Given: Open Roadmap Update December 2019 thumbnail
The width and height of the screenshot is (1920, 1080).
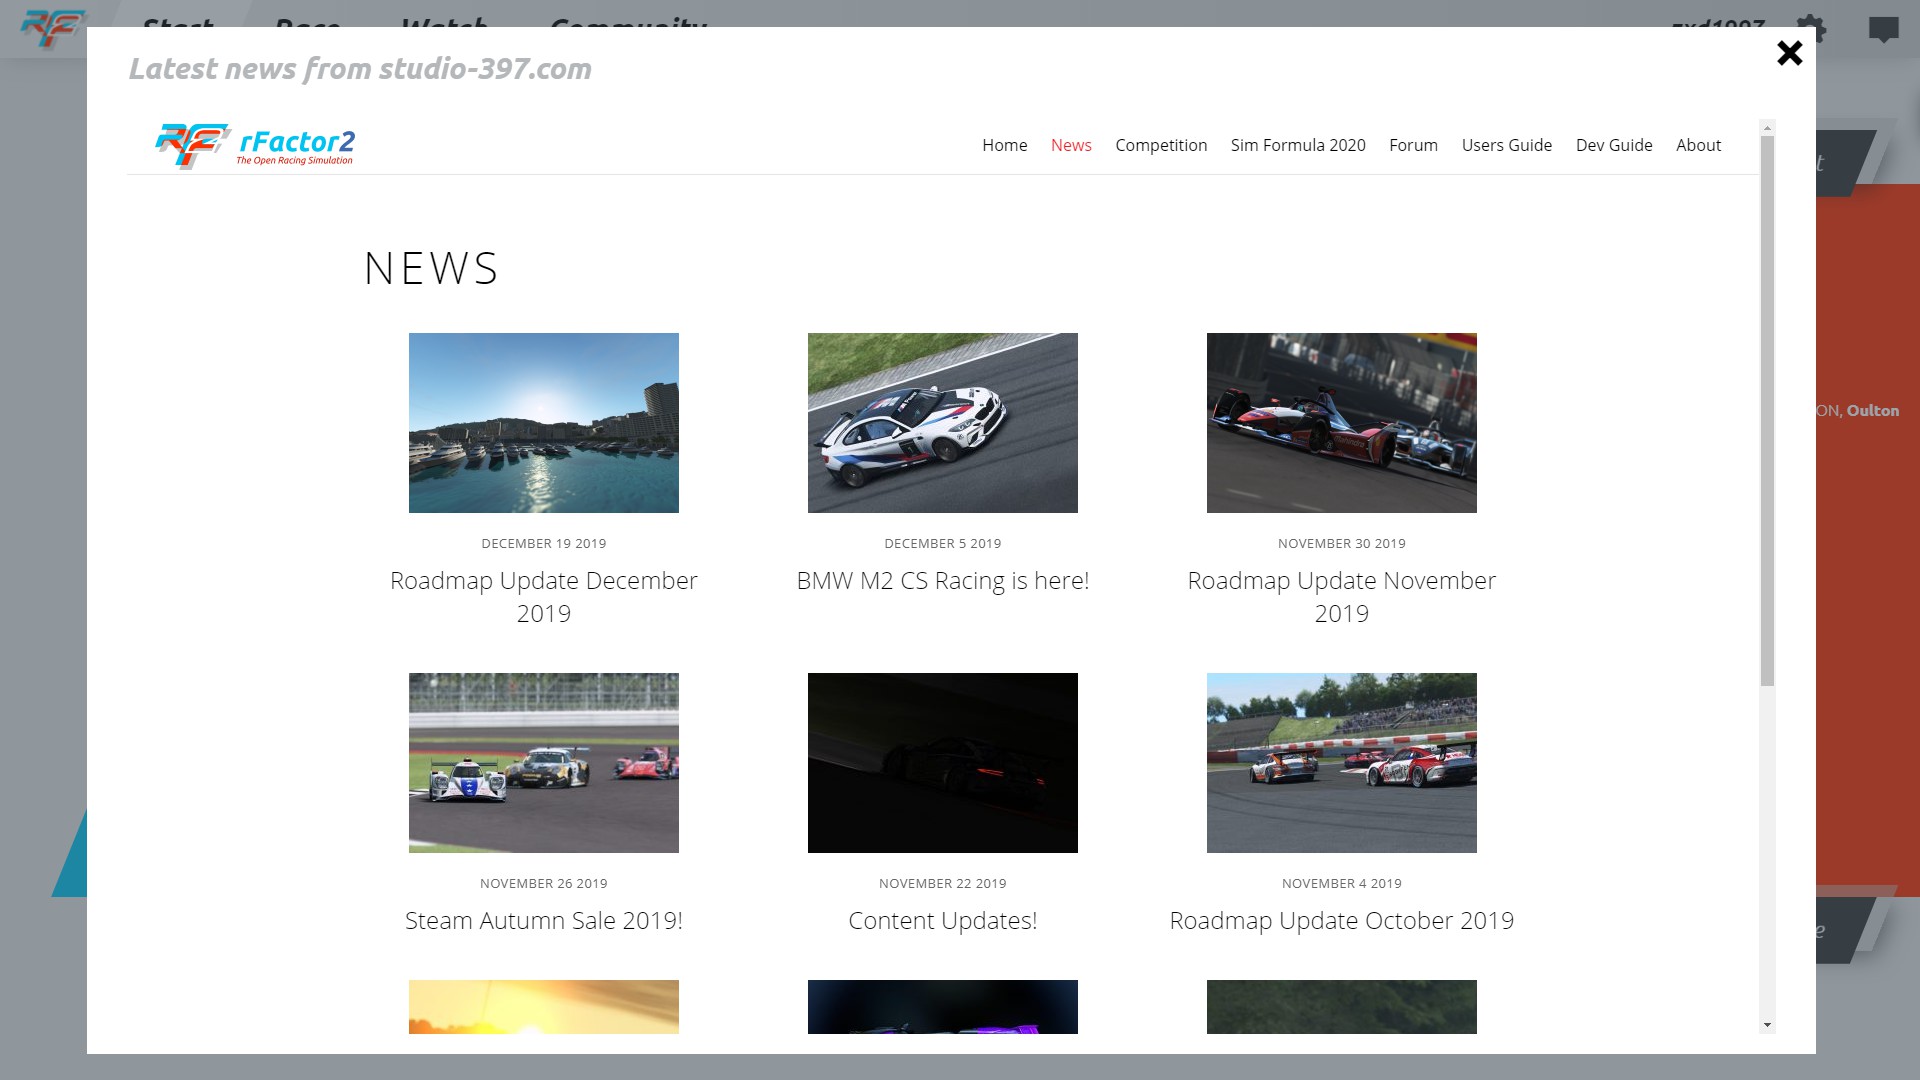Looking at the screenshot, I should tap(544, 423).
